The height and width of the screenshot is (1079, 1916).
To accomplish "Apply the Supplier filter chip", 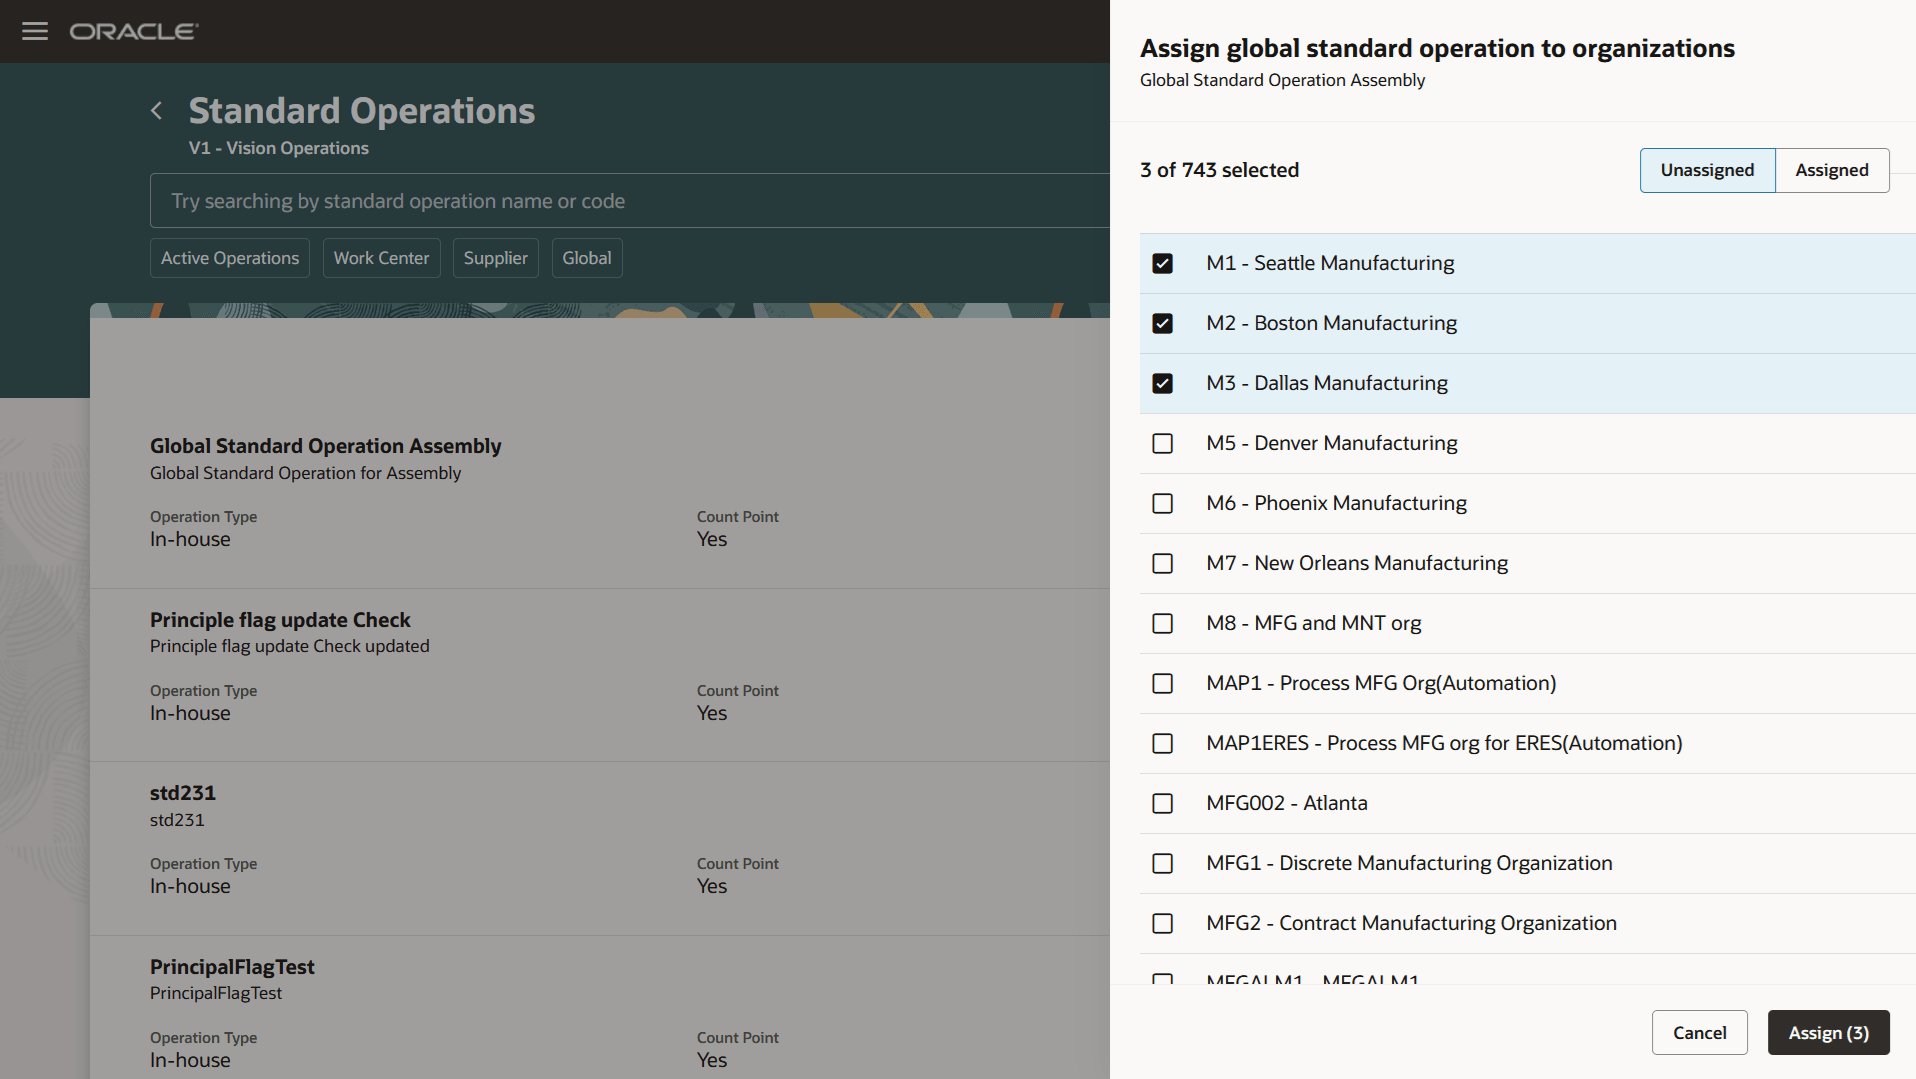I will point(495,258).
